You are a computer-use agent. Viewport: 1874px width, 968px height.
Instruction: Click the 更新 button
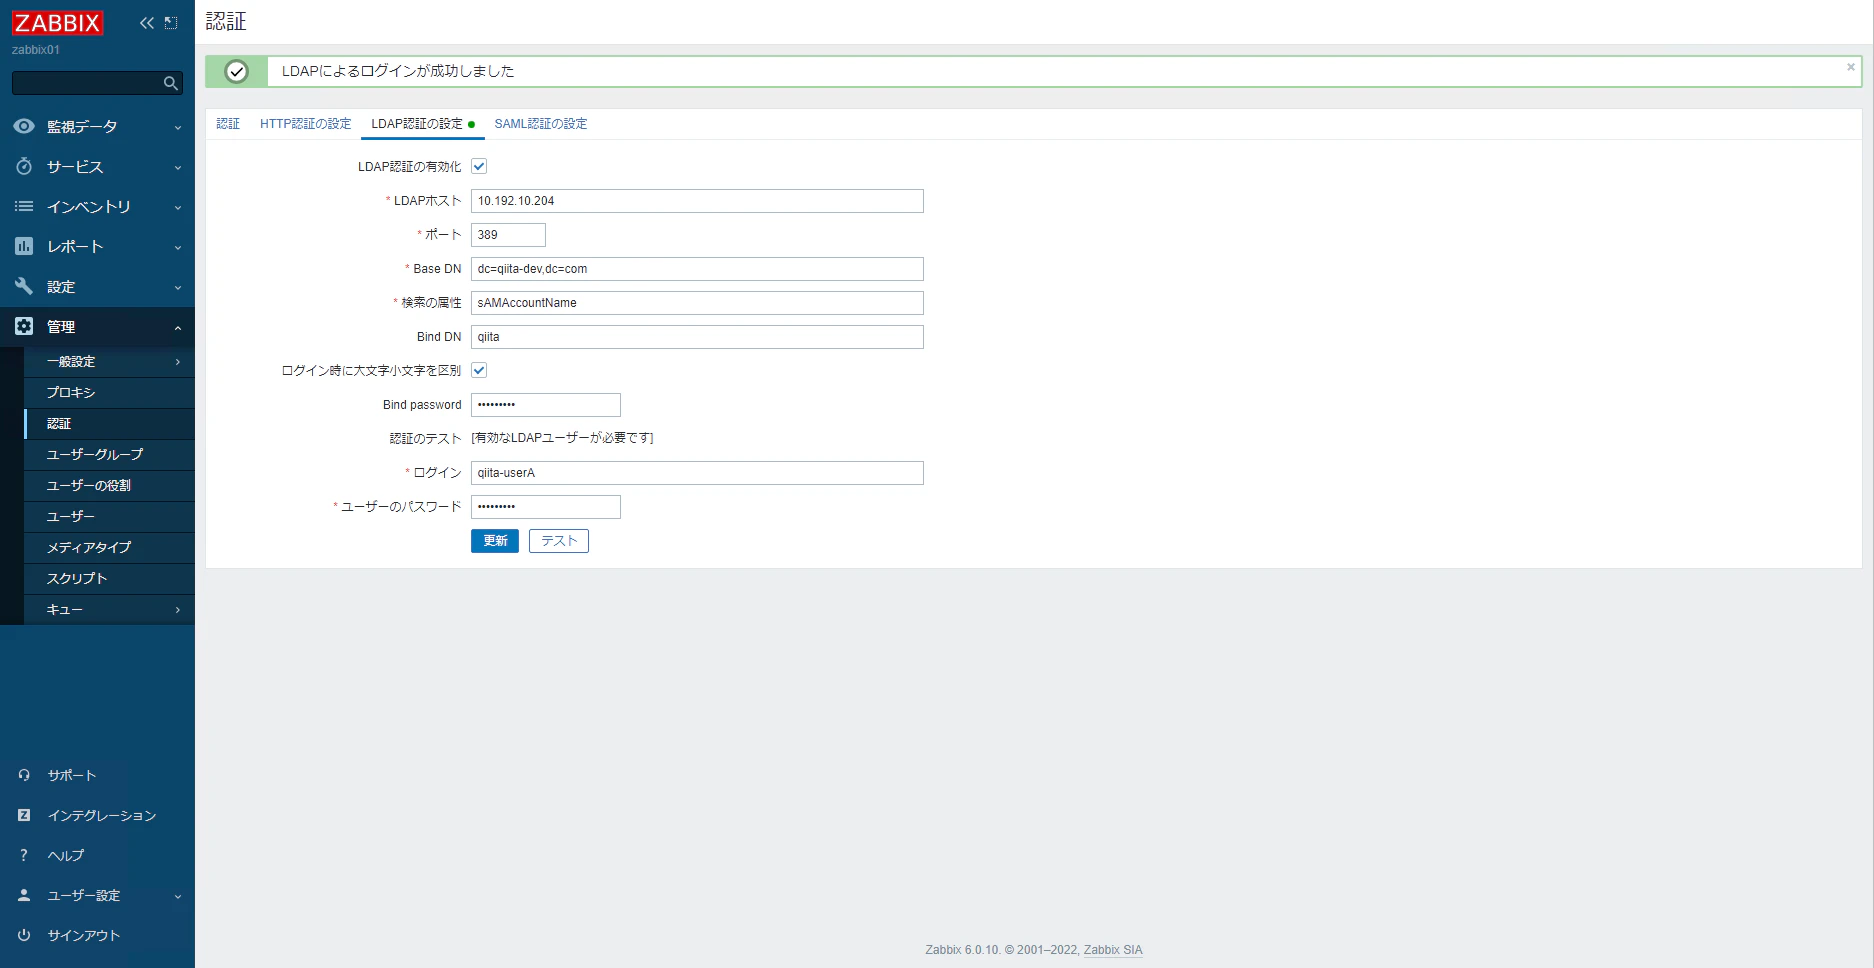(495, 541)
